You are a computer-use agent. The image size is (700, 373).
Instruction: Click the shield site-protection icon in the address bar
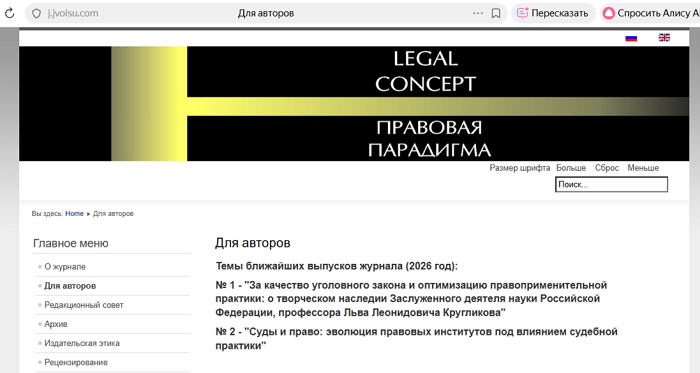click(37, 13)
